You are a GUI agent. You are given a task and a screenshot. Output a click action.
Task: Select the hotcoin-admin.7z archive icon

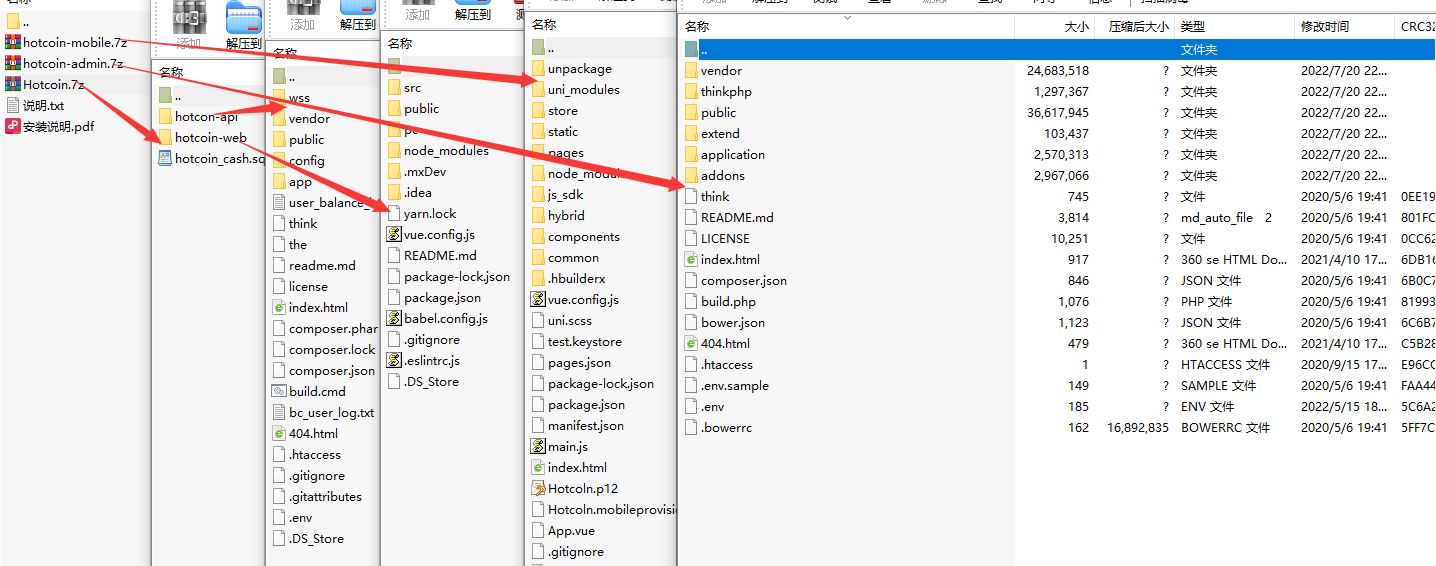pos(13,63)
